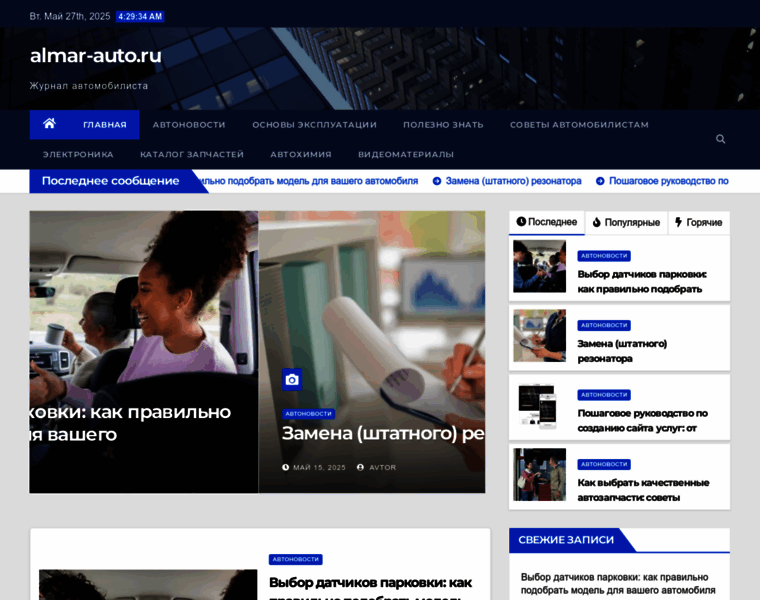Image resolution: width=760 pixels, height=600 pixels.
Task: Click the almar-auto.ru site title
Action: pyautogui.click(x=96, y=55)
